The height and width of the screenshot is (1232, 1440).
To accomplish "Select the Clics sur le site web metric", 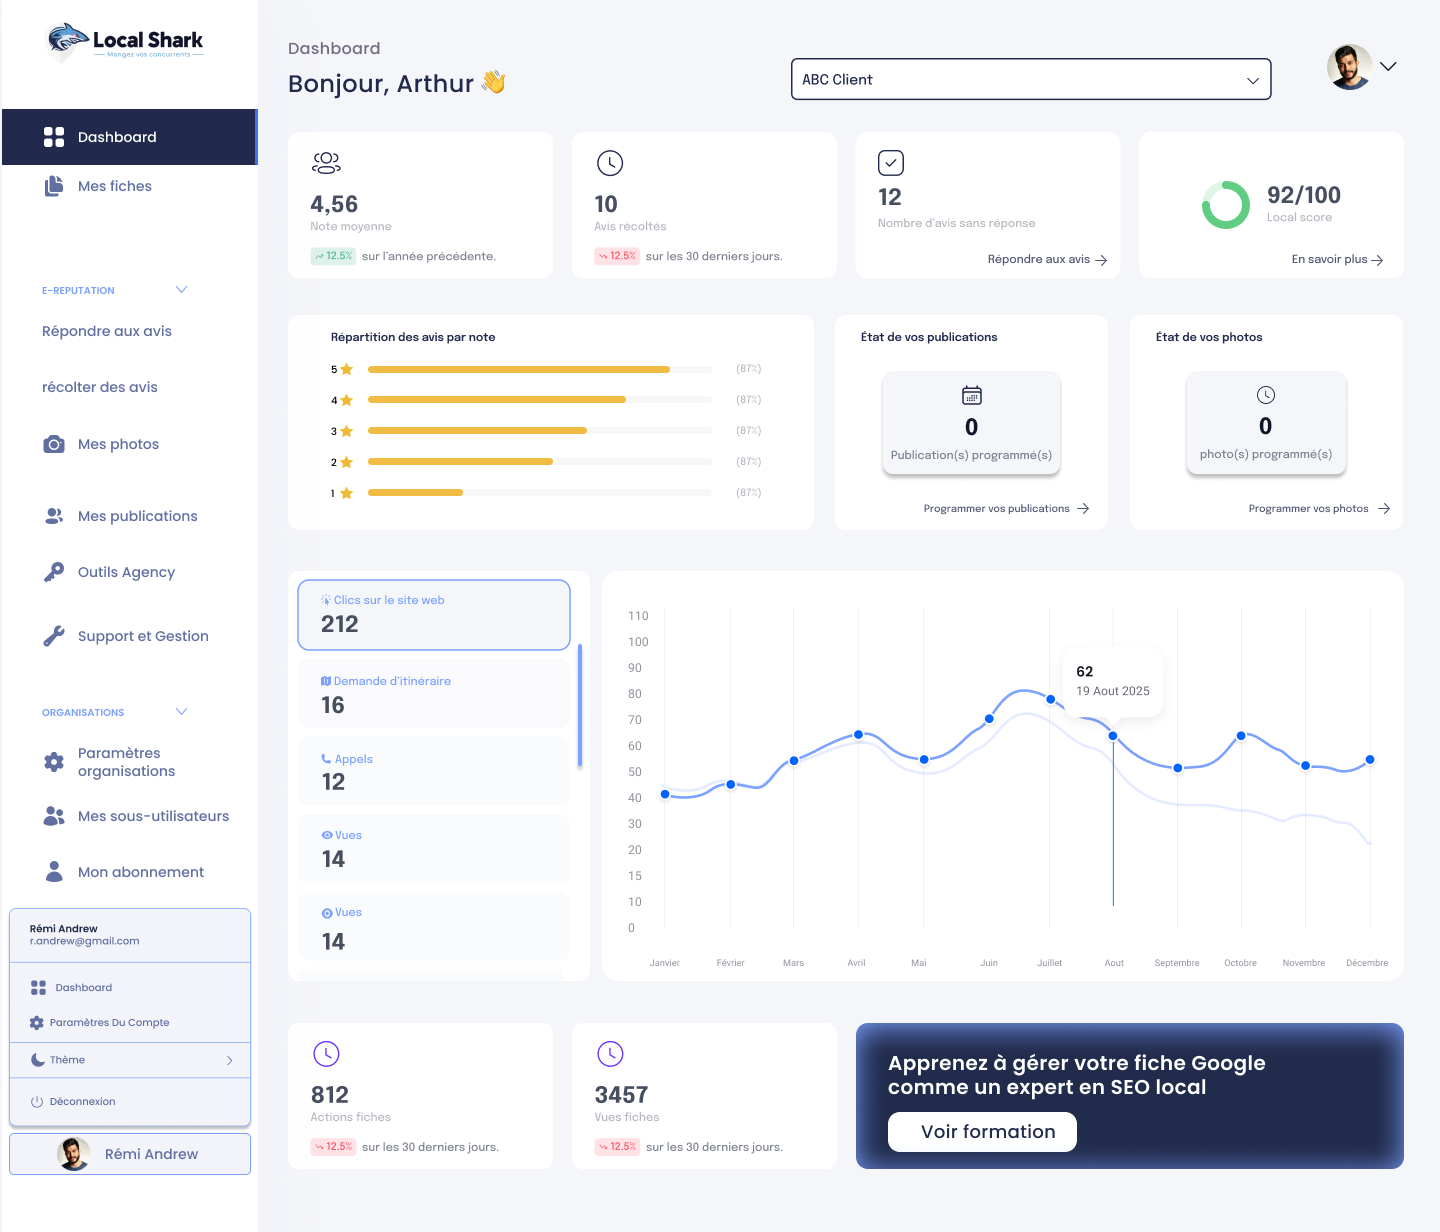I will click(x=433, y=615).
